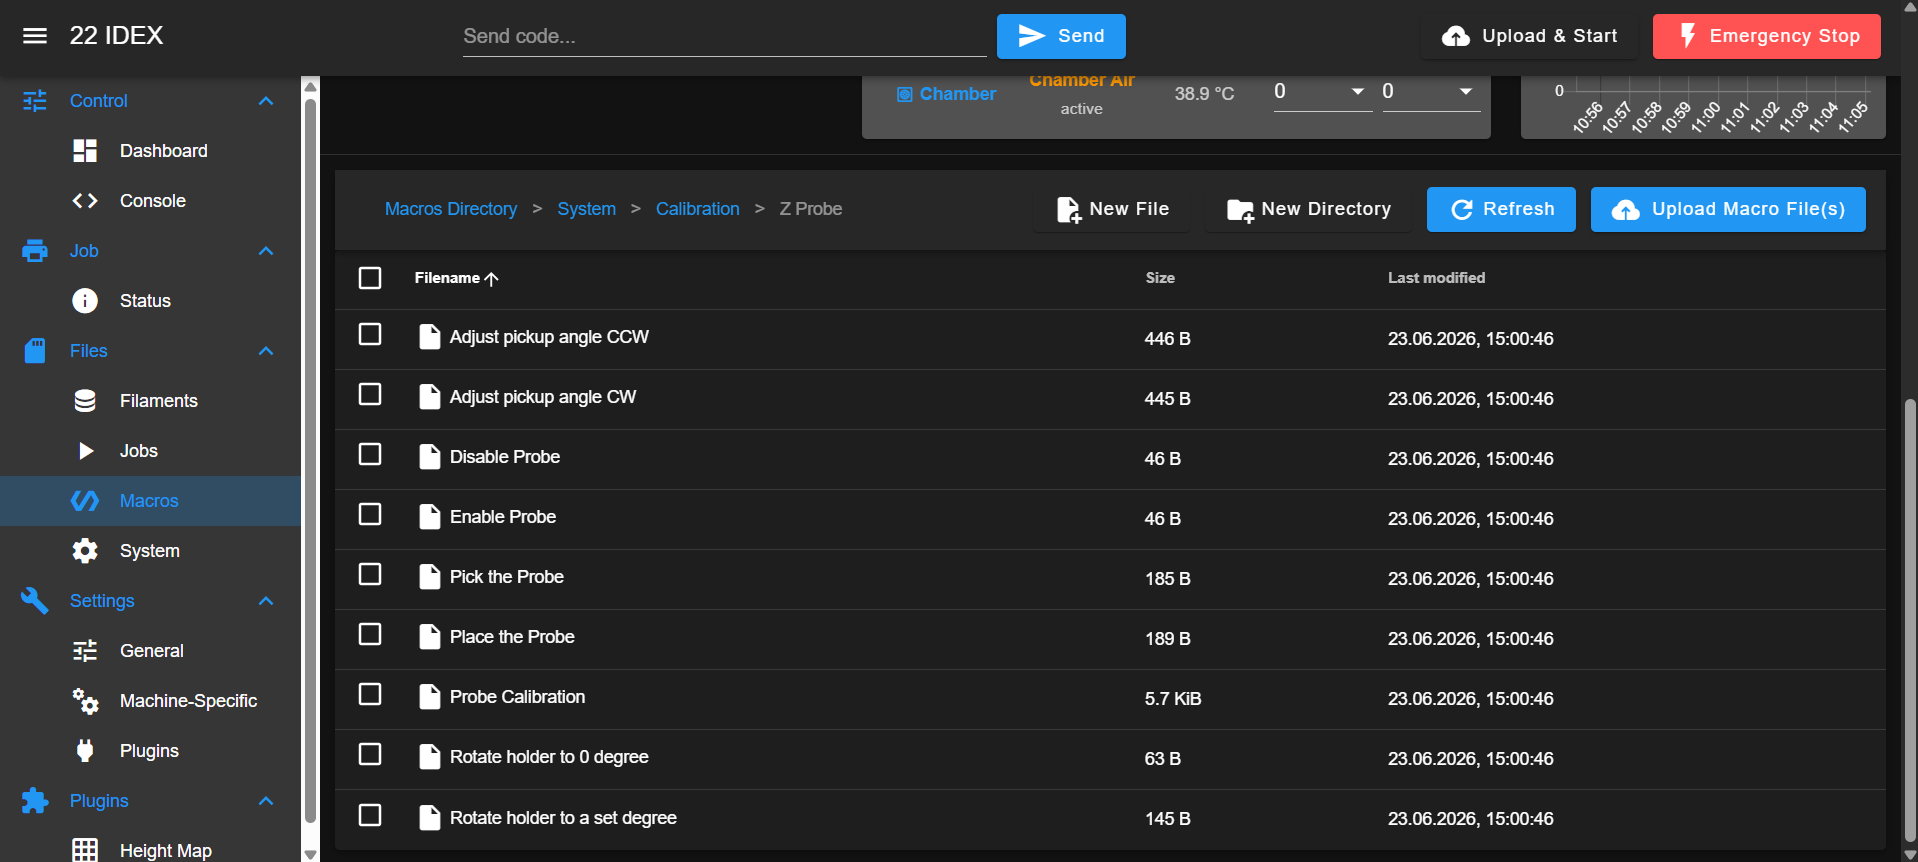The height and width of the screenshot is (862, 1918).
Task: Refresh the macro file list
Action: click(x=1501, y=209)
